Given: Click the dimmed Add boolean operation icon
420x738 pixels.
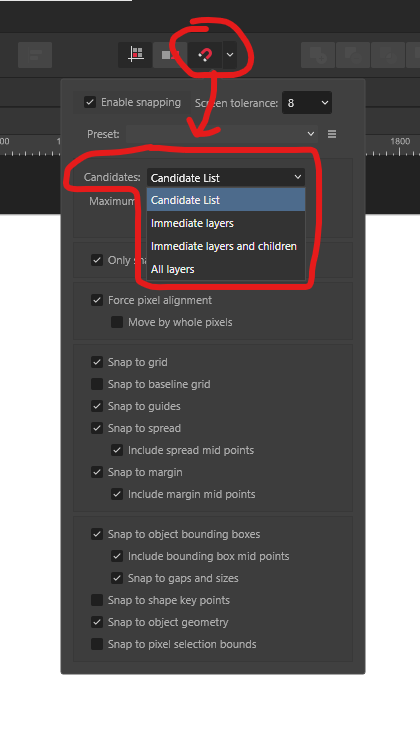Looking at the screenshot, I should tap(318, 55).
